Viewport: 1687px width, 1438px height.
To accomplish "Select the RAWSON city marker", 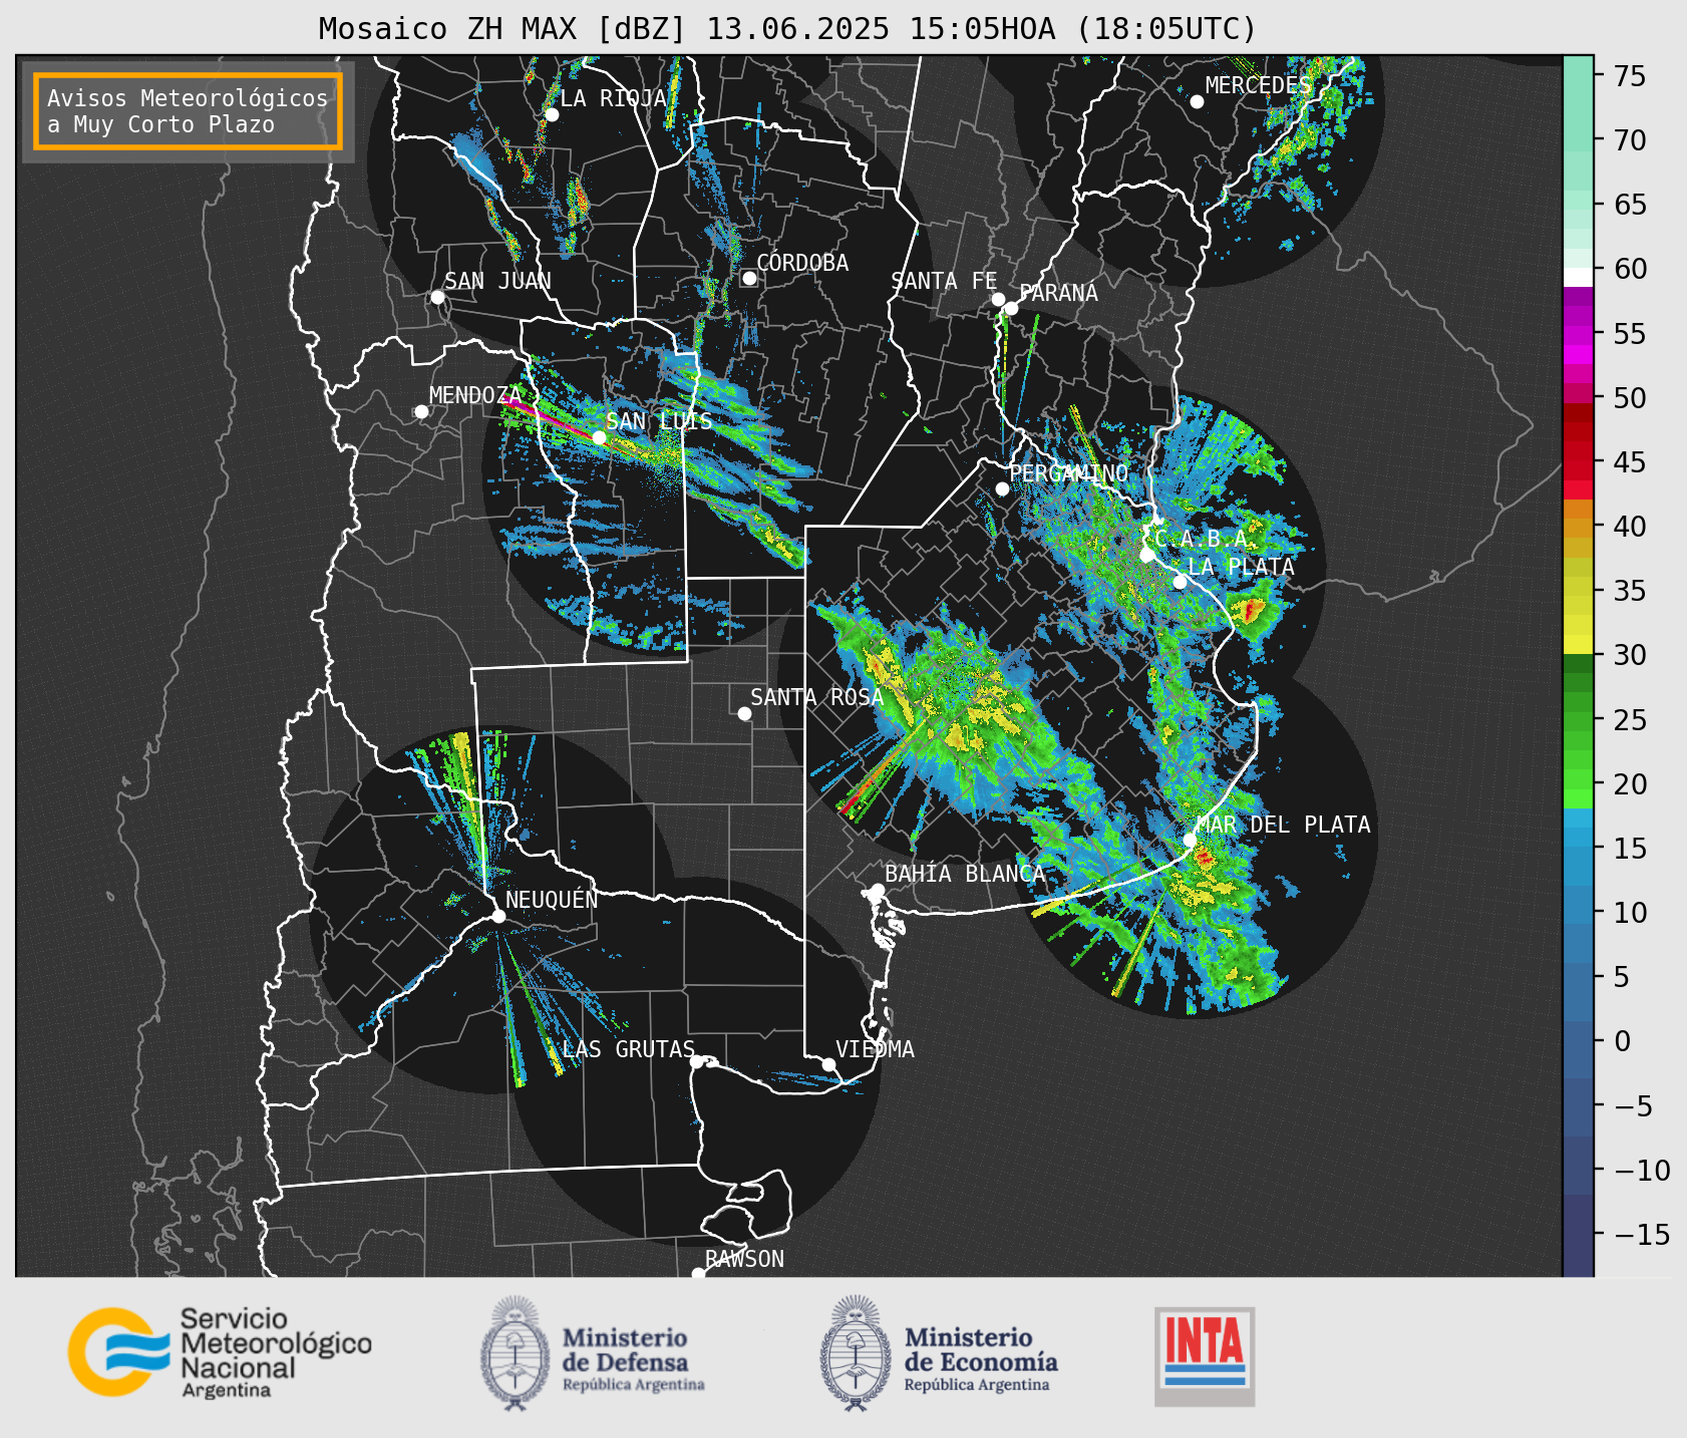I will click(698, 1273).
